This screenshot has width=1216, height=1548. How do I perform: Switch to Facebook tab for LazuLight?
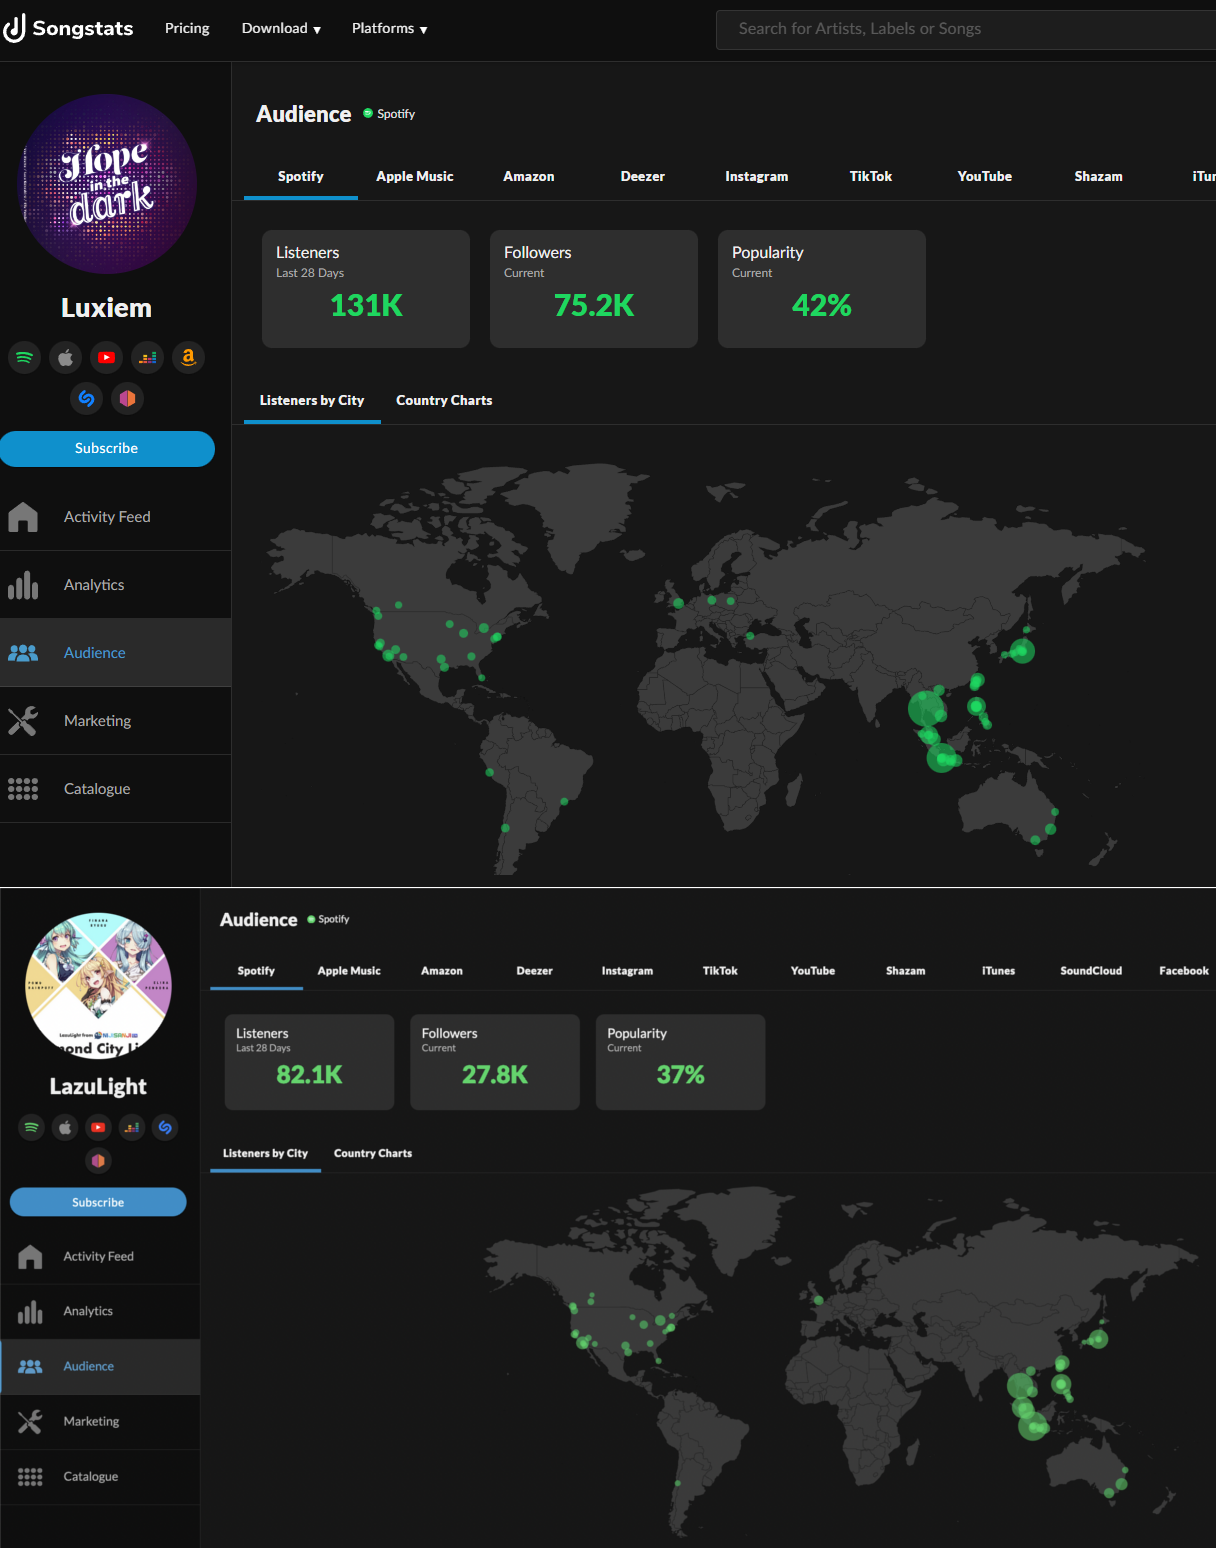tap(1184, 971)
